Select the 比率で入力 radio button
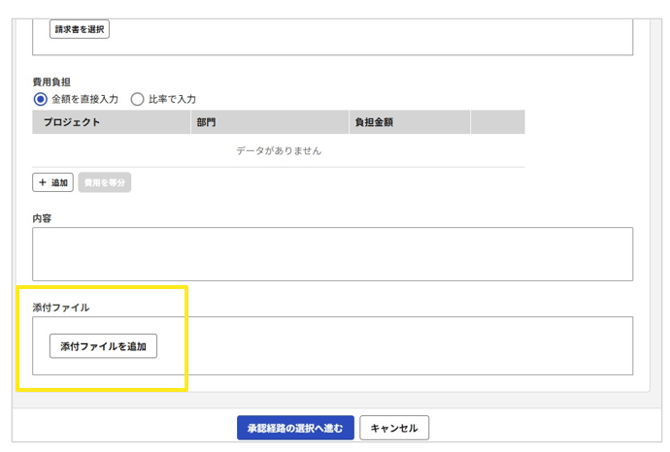This screenshot has height=452, width=670. (x=138, y=99)
